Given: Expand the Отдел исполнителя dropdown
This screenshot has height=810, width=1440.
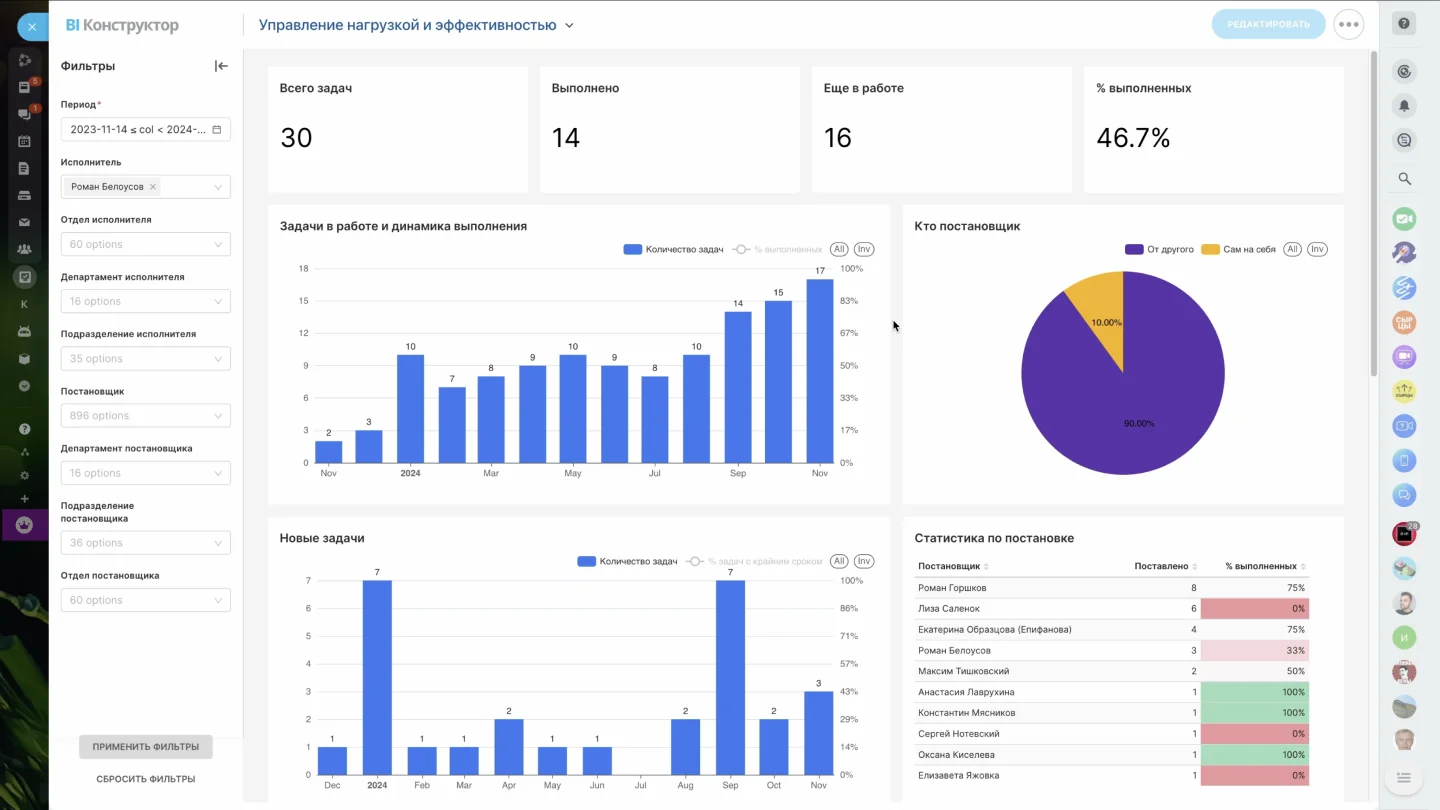Looking at the screenshot, I should (145, 244).
